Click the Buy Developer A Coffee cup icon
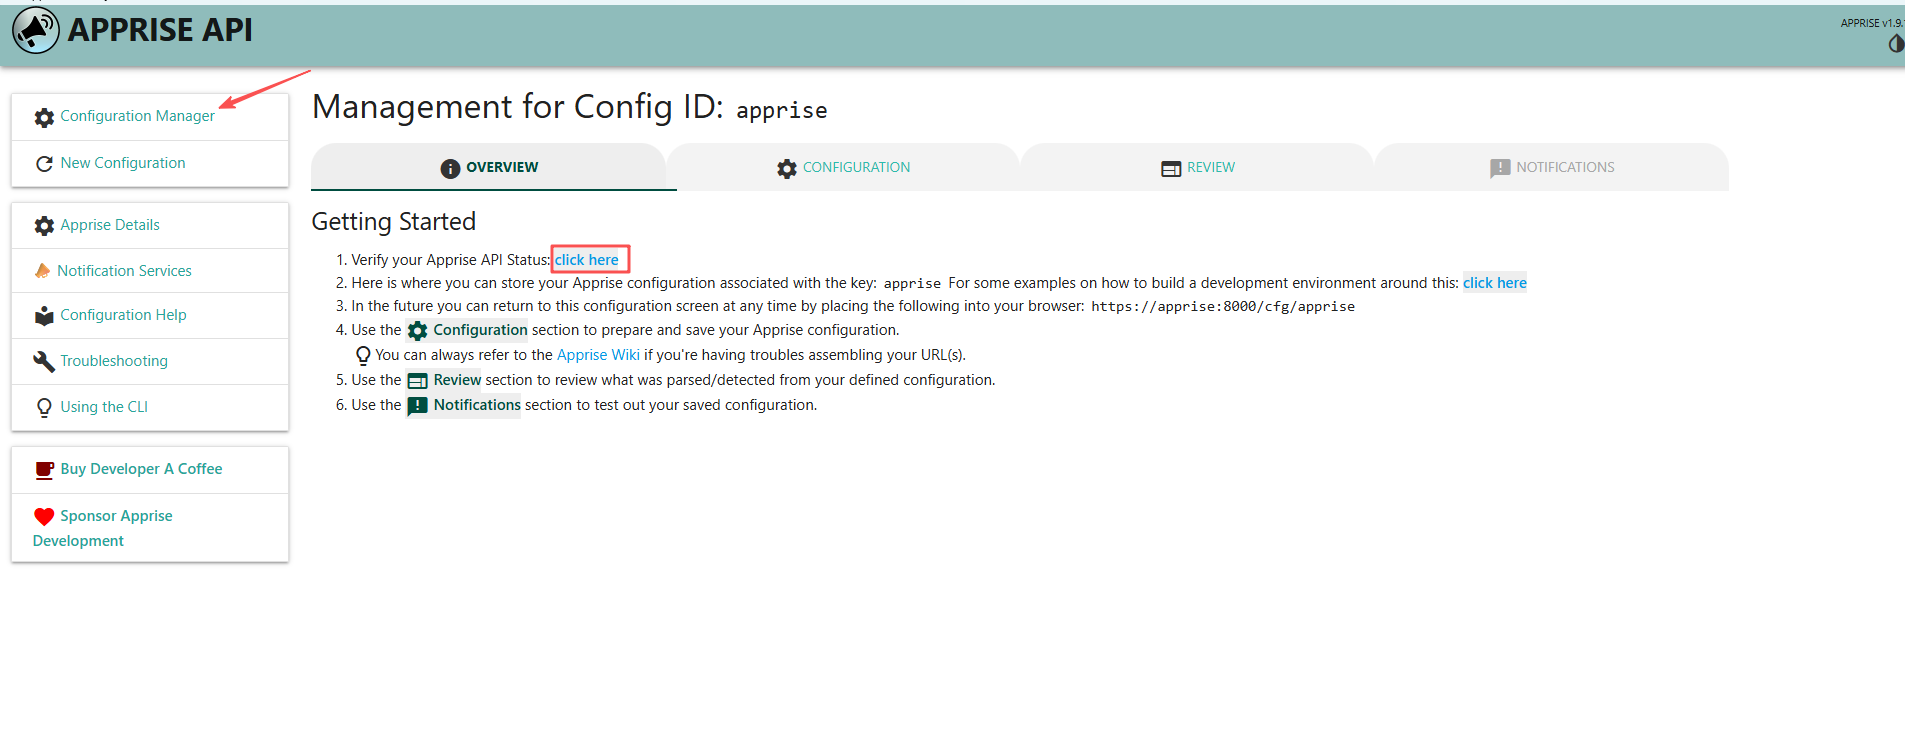Screen dimensions: 1905x735 (x=44, y=470)
